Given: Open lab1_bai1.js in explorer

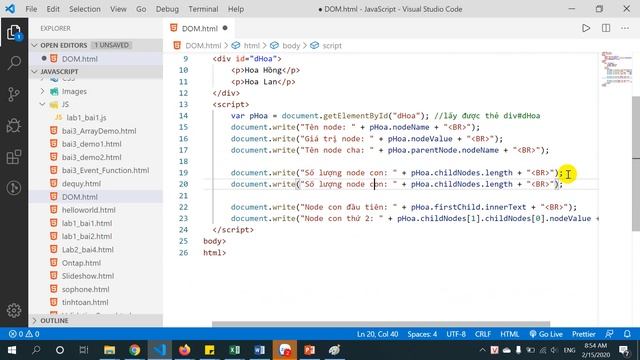Looking at the screenshot, I should point(86,118).
